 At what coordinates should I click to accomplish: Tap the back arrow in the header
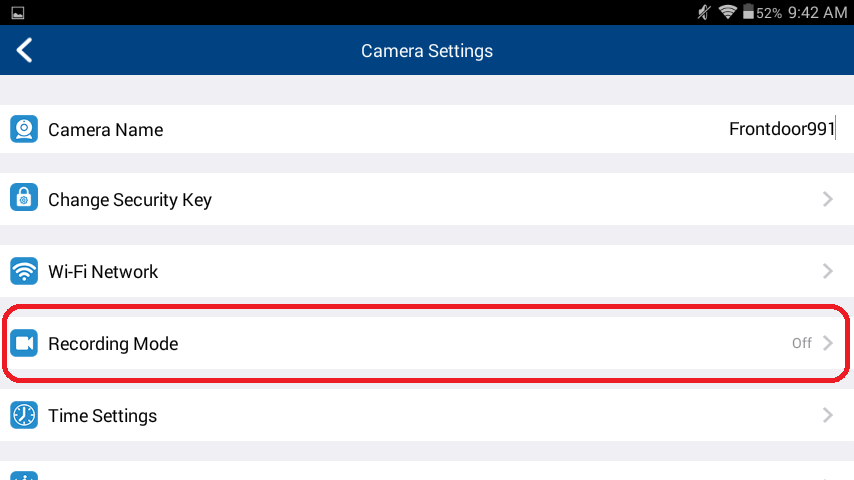click(25, 50)
